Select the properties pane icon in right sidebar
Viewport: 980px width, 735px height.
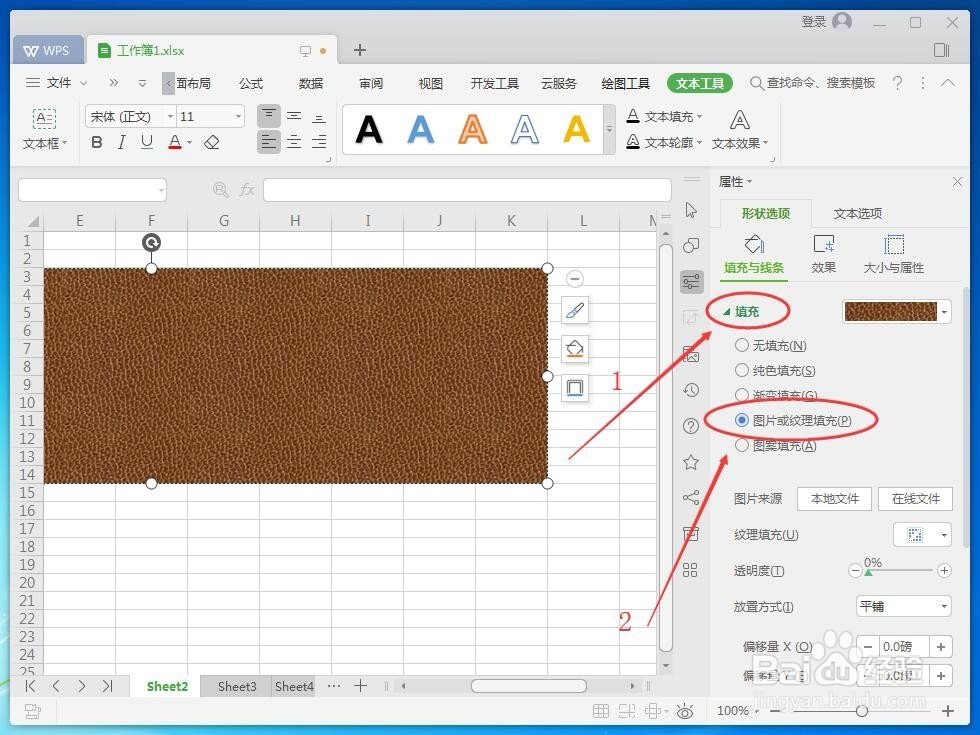[691, 281]
